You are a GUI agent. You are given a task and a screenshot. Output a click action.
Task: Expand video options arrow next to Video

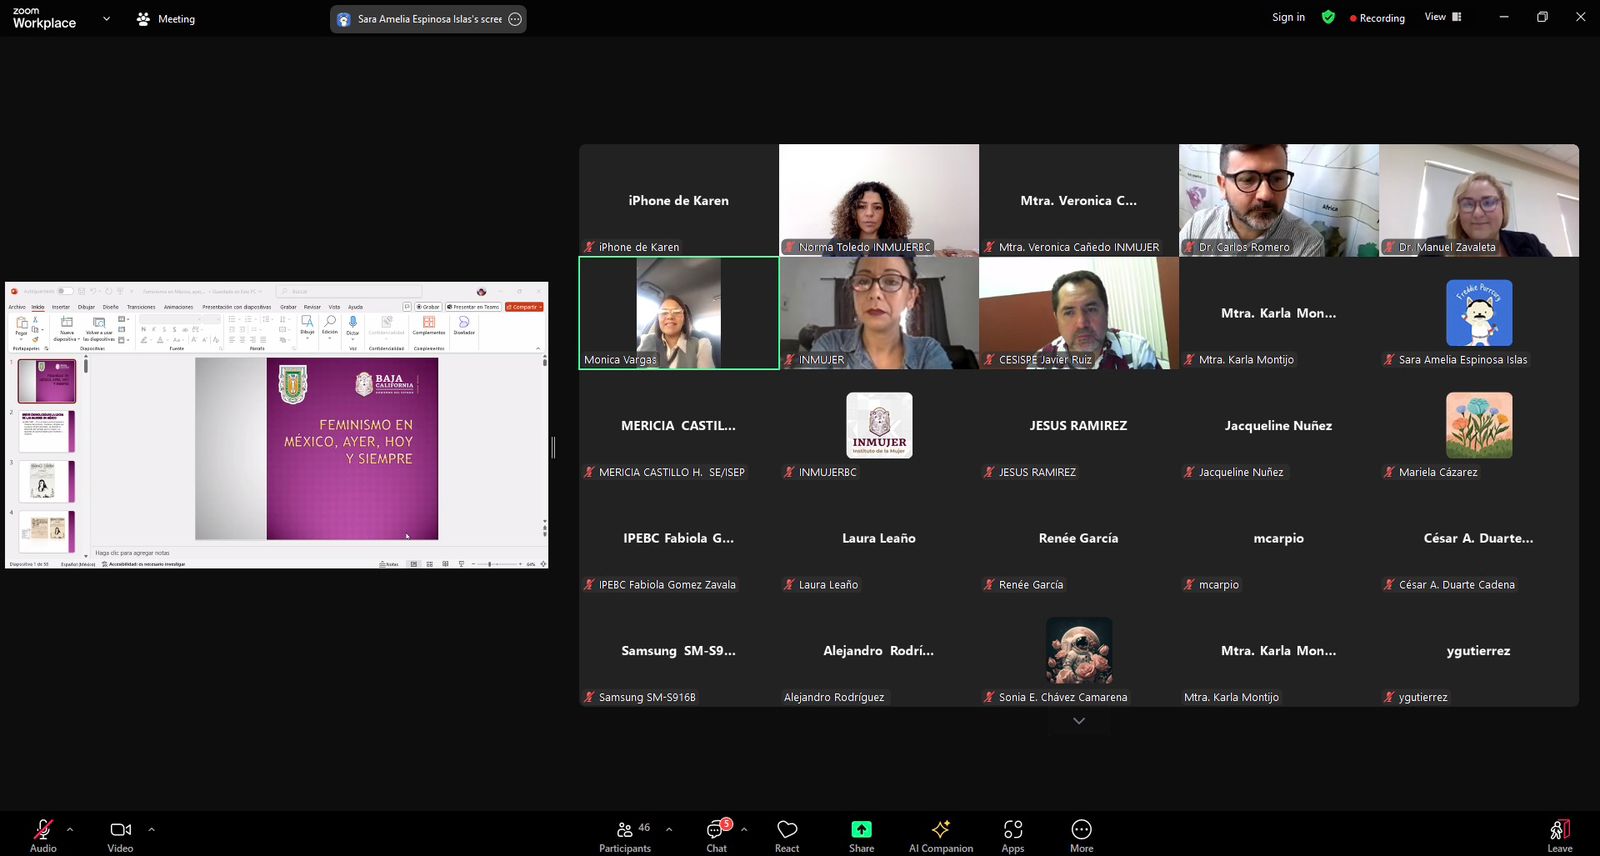[x=151, y=829]
